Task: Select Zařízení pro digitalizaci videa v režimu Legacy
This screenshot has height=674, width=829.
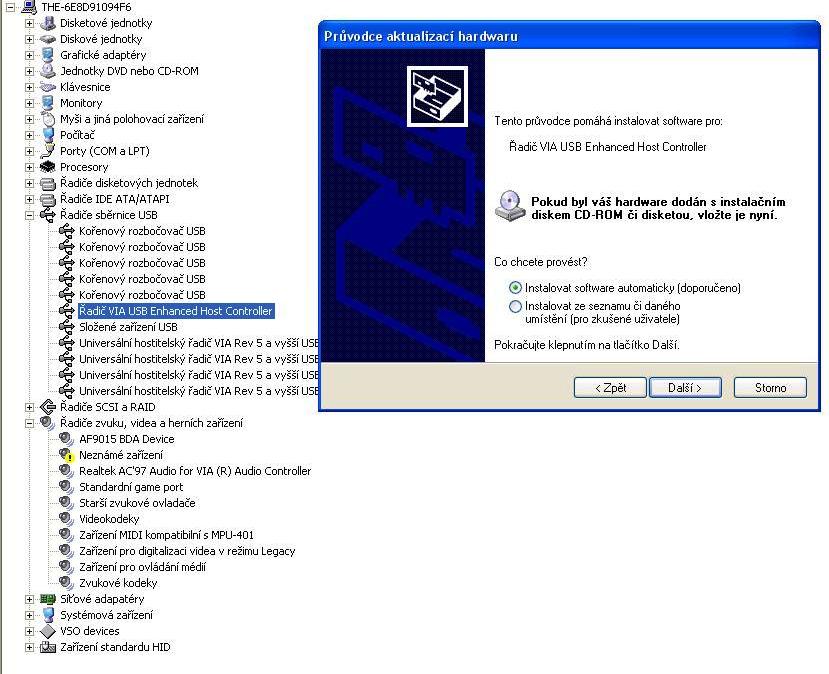Action: pyautogui.click(x=187, y=551)
